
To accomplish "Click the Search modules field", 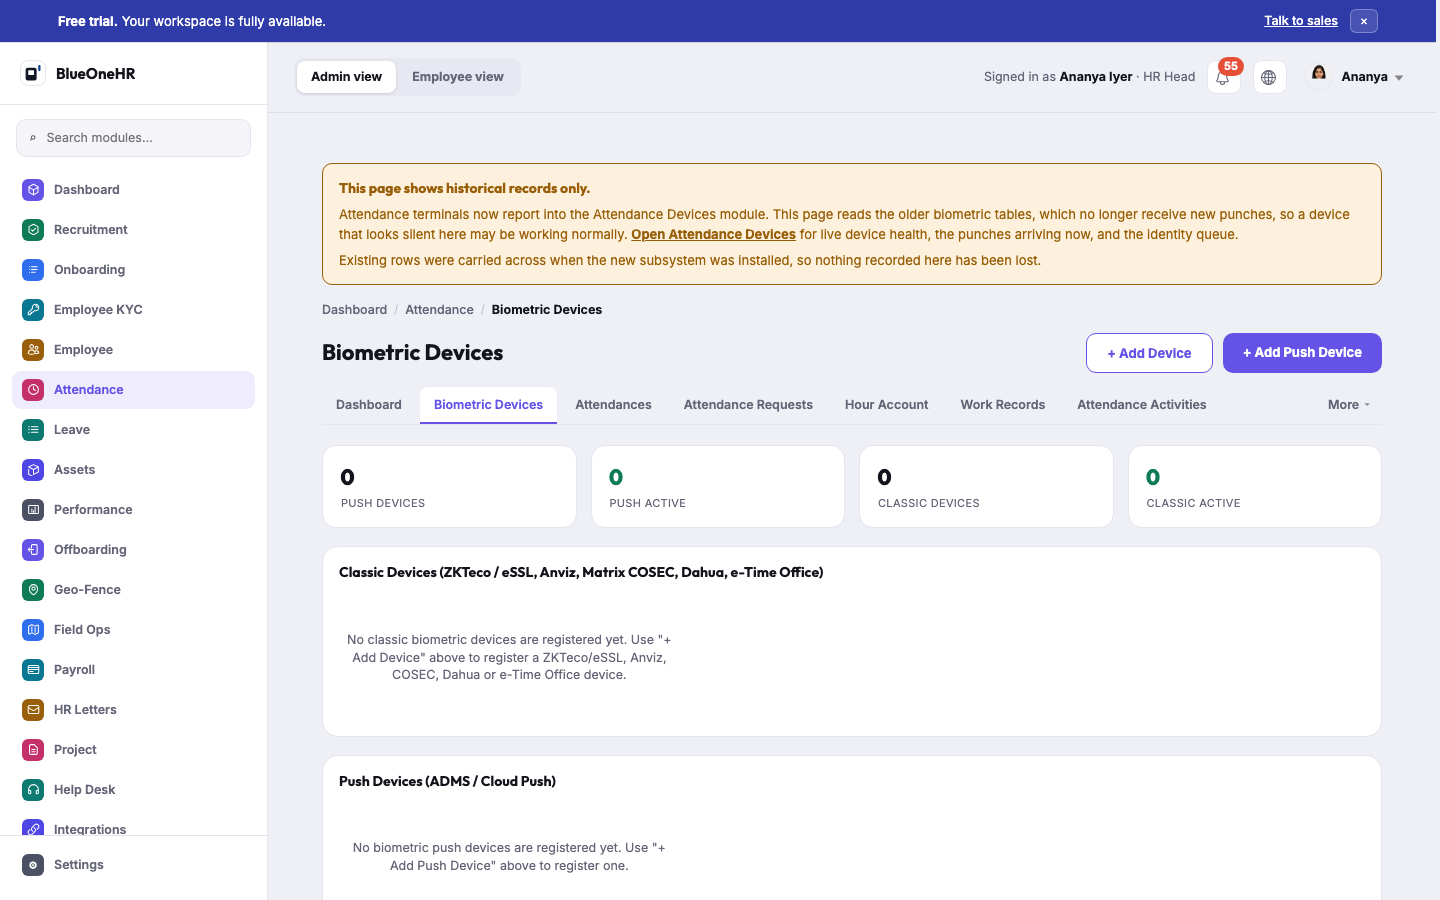I will [x=133, y=138].
